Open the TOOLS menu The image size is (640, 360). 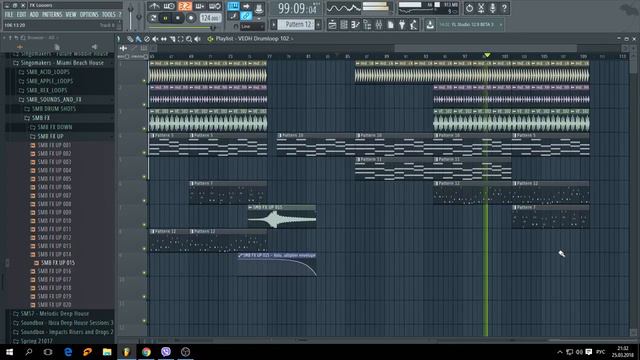coord(109,15)
